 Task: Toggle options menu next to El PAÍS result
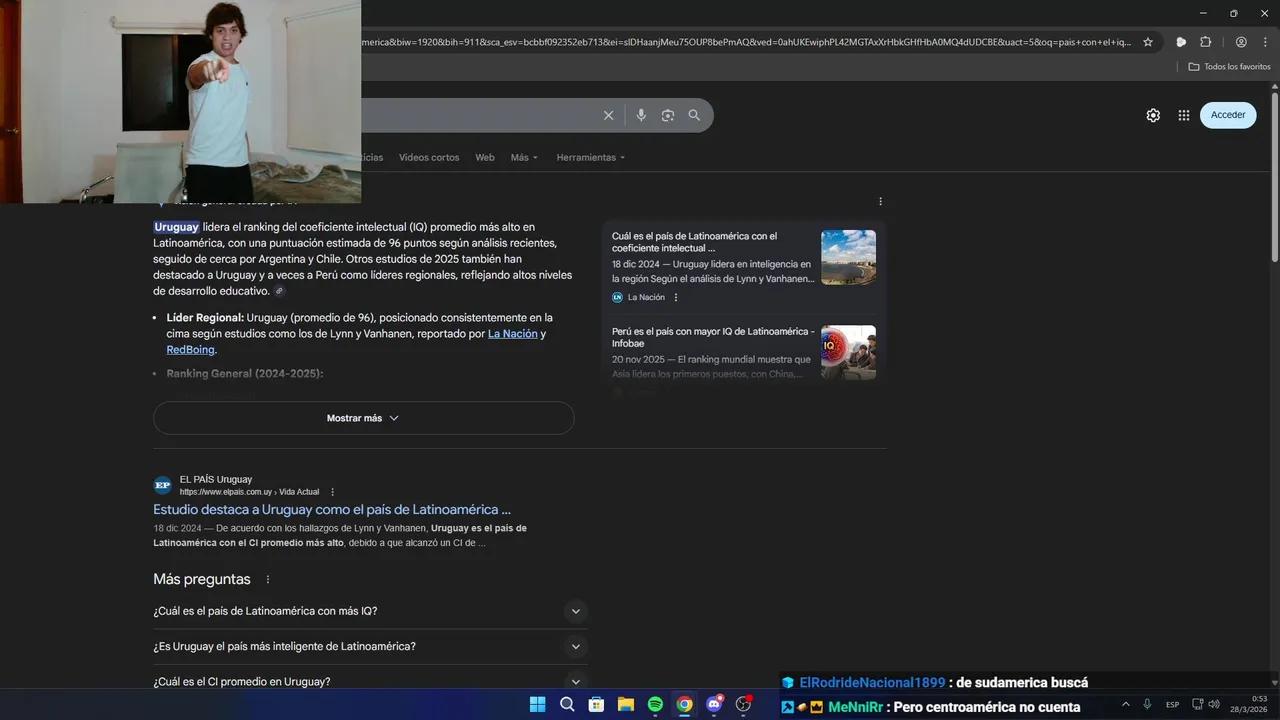[332, 491]
